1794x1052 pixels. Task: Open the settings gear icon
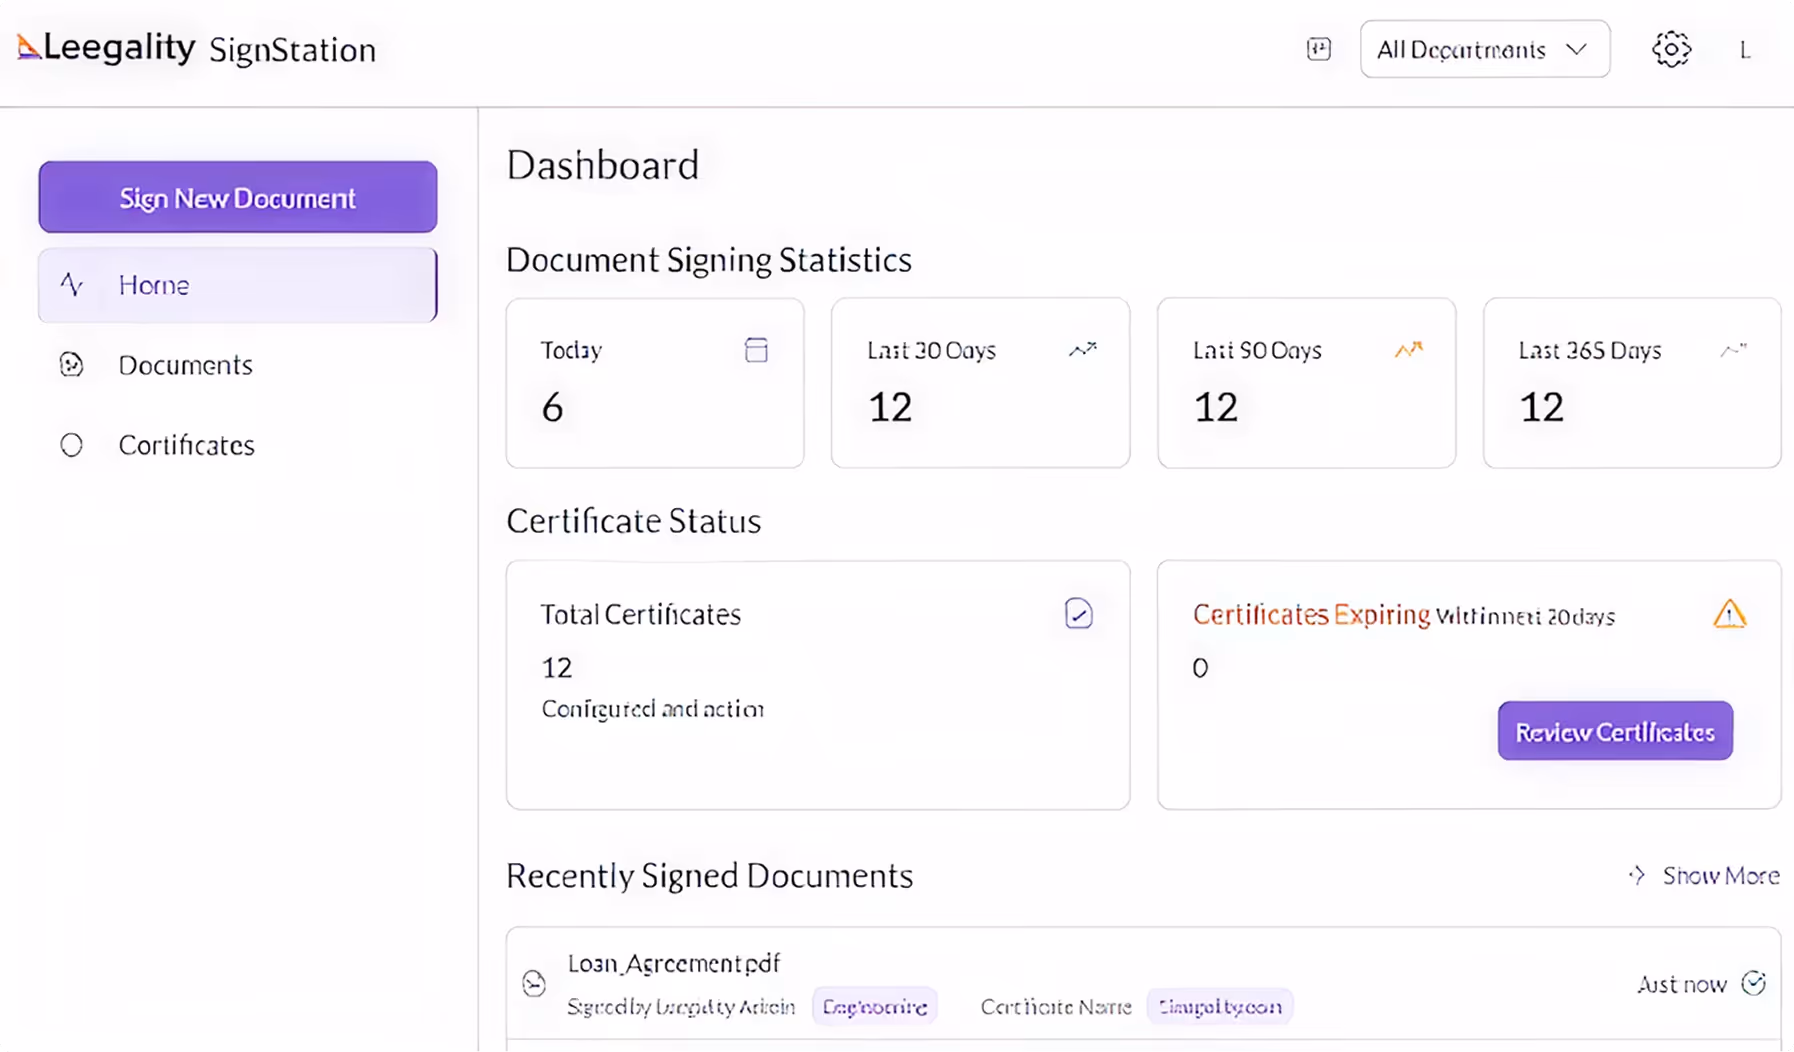click(1671, 49)
